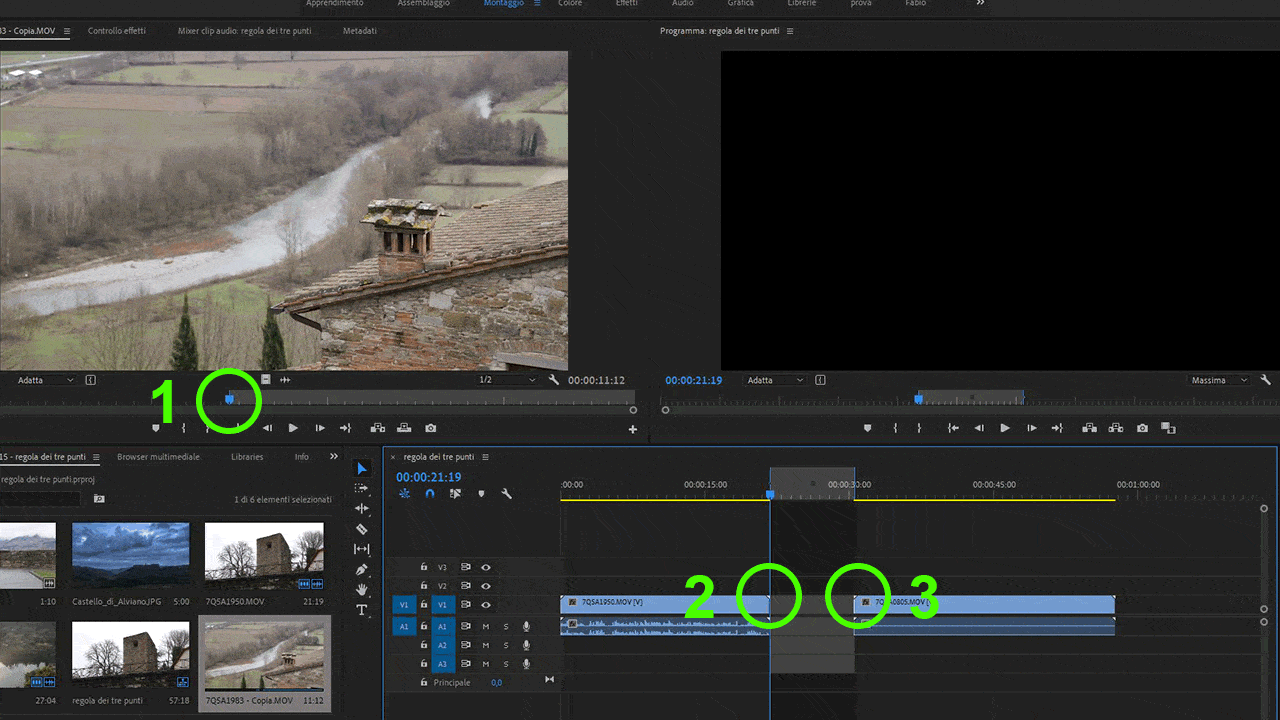This screenshot has width=1280, height=720.
Task: Add a marker in the Source monitor
Action: pos(155,427)
